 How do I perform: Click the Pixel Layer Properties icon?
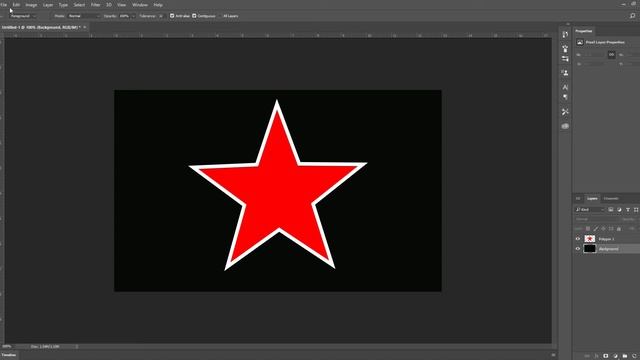click(580, 42)
